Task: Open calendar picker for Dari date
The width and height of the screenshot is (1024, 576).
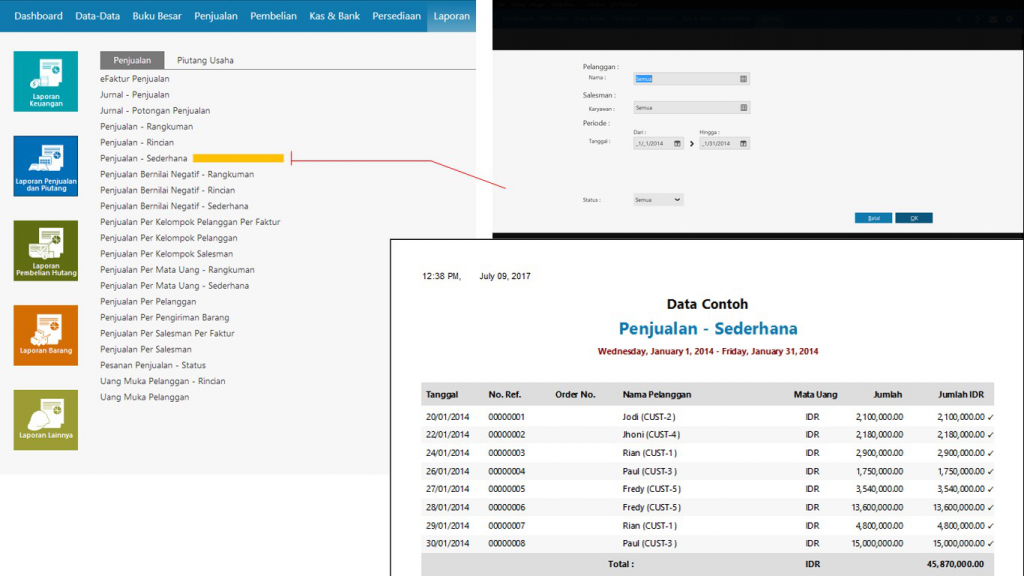Action: [677, 143]
